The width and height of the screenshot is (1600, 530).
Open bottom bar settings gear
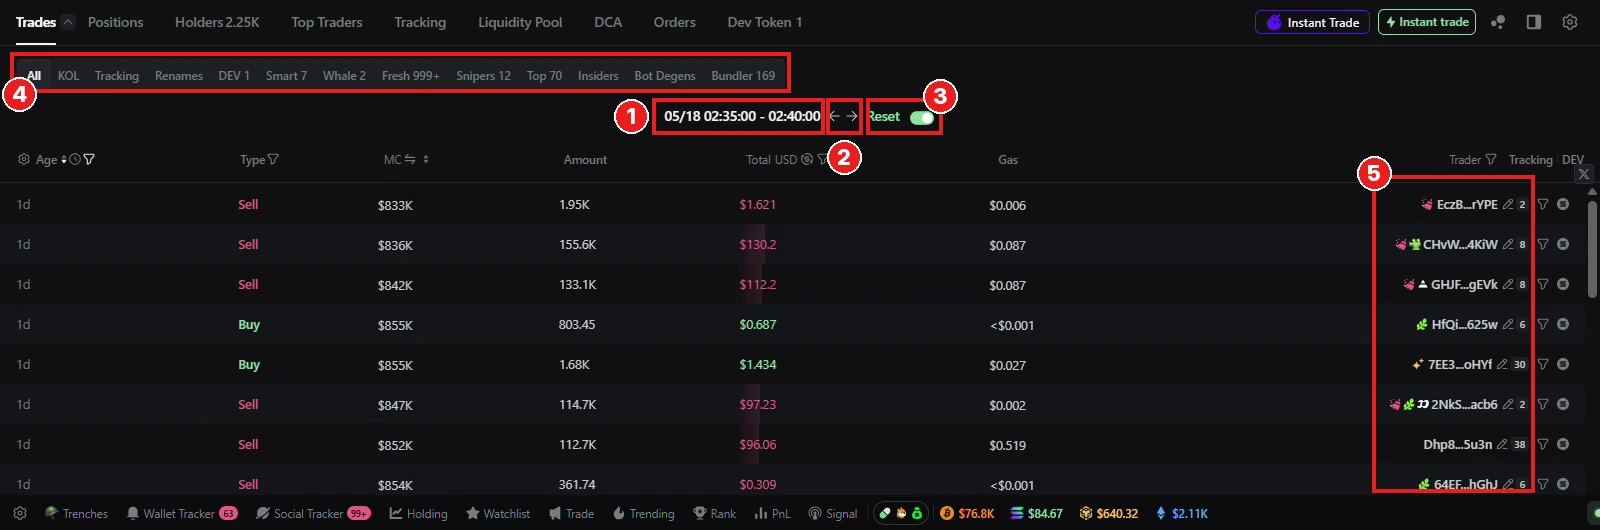(x=20, y=513)
